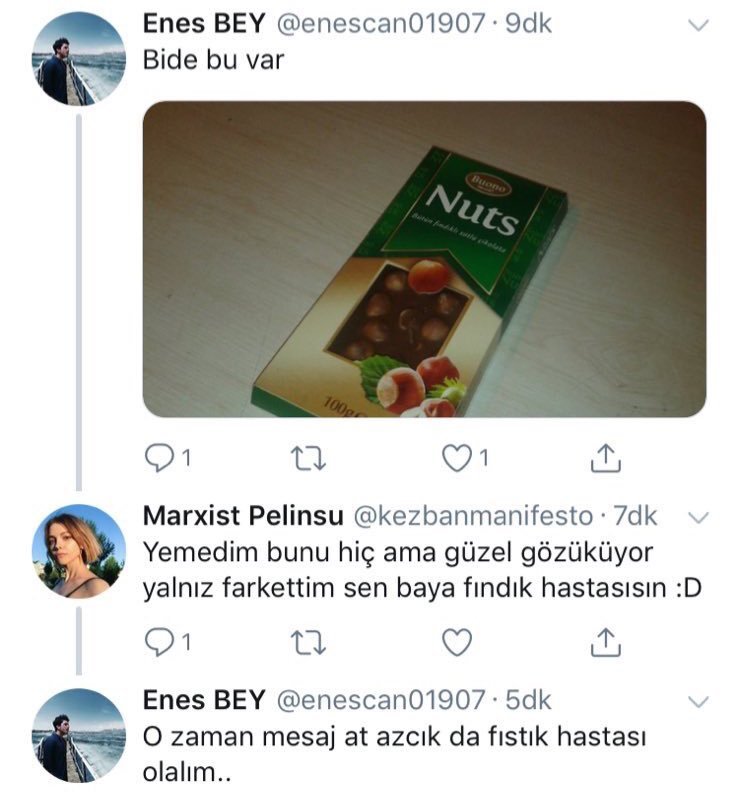Expand options chevron on Marxist Pelinsu tweet

click(699, 517)
